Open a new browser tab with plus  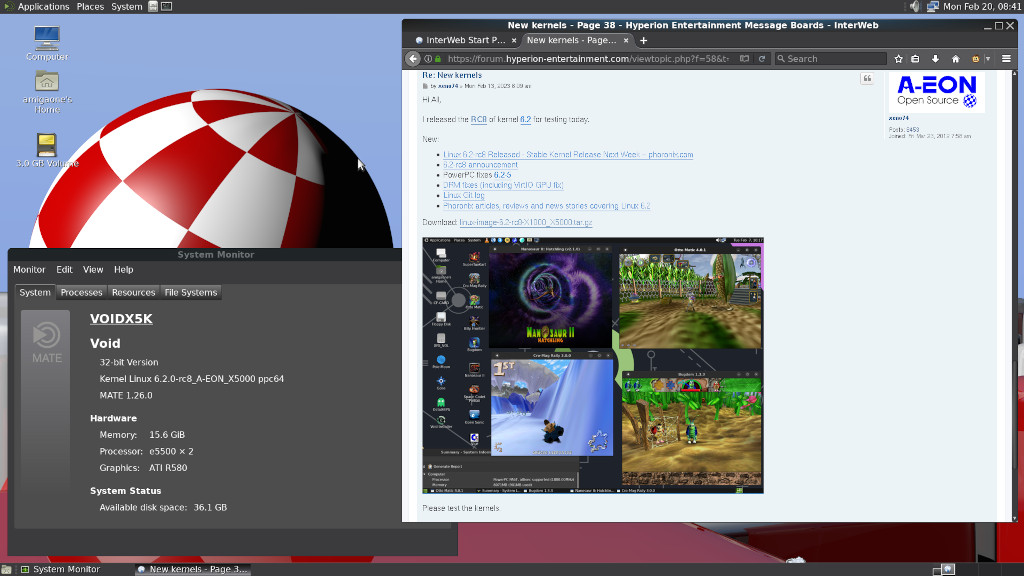tap(643, 40)
